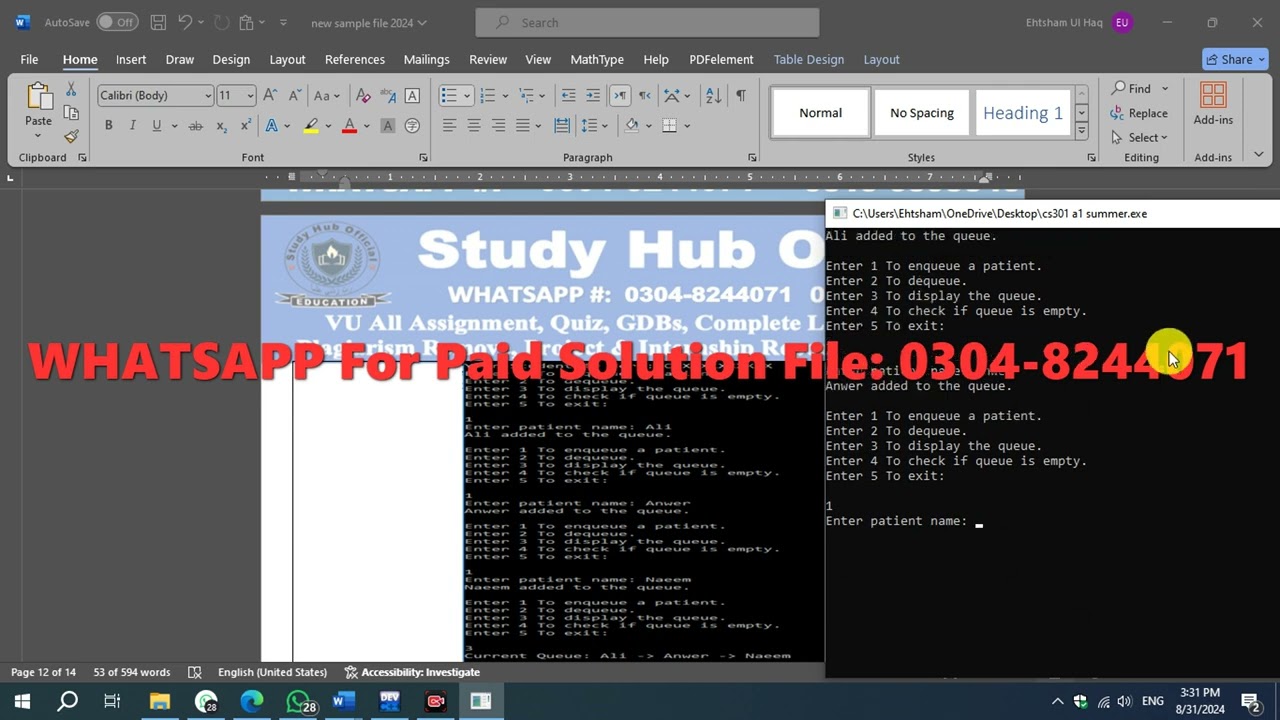
Task: Toggle Bold formatting
Action: point(108,126)
